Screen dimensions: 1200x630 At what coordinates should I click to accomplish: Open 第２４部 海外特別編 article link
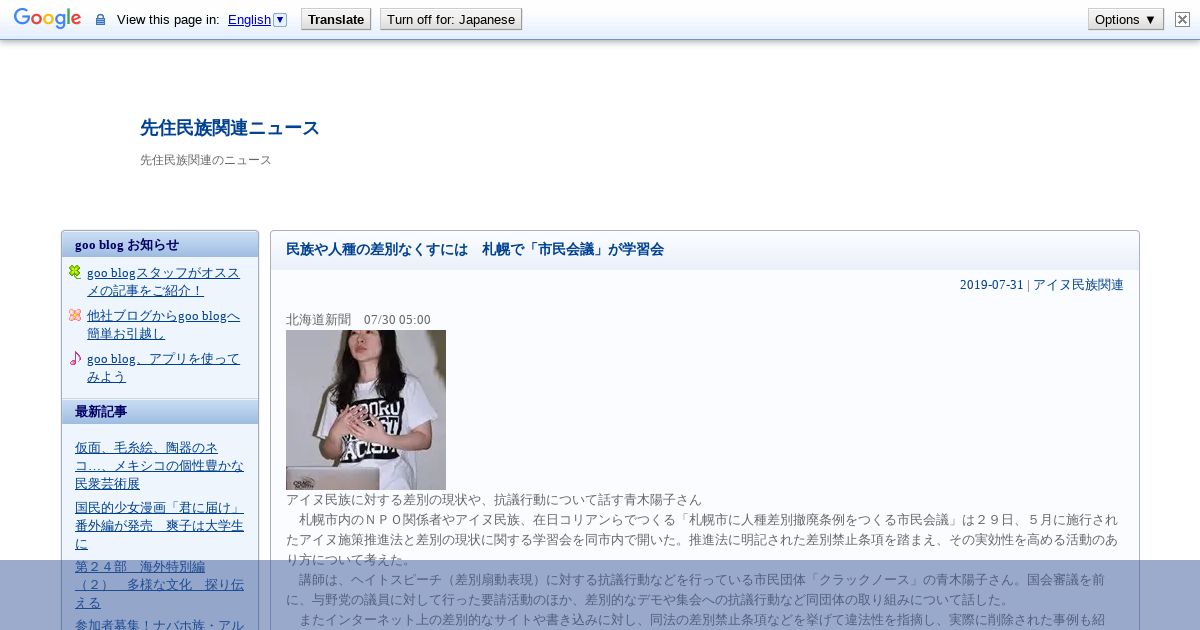[159, 584]
